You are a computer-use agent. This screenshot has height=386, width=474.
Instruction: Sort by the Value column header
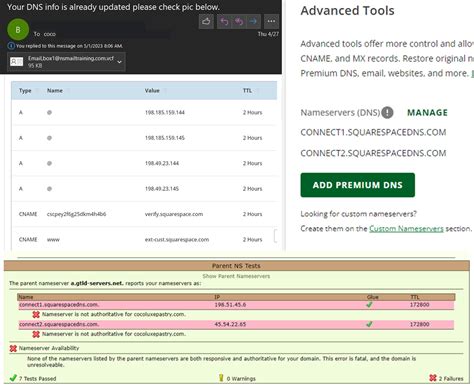point(152,91)
